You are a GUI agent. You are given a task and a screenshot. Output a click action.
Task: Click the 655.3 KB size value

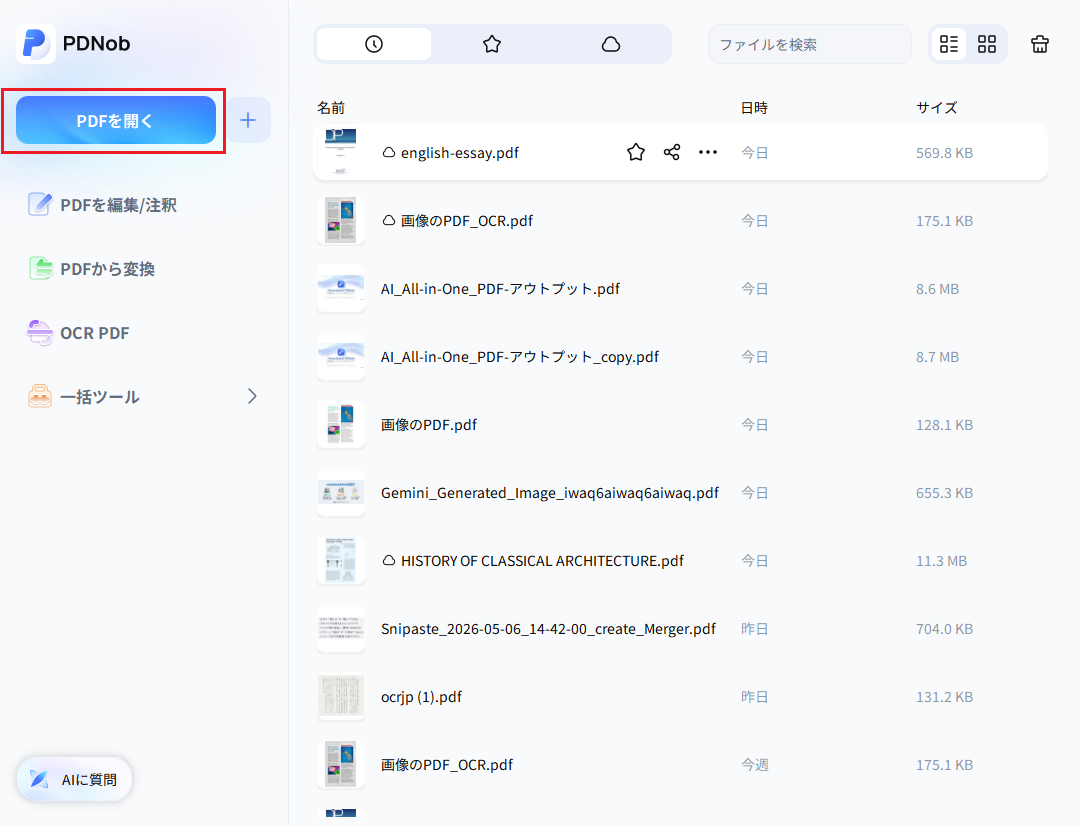pos(944,493)
